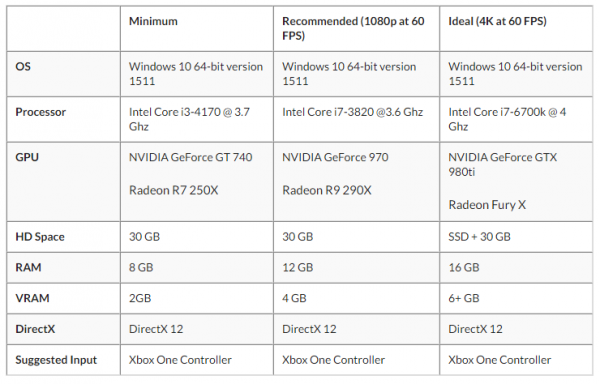
Task: Select the GPU row label
Action: point(27,157)
